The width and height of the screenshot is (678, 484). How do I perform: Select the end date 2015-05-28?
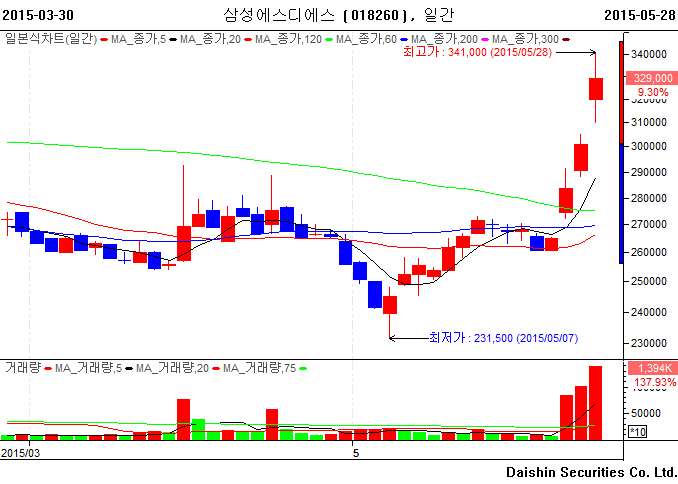pyautogui.click(x=640, y=15)
